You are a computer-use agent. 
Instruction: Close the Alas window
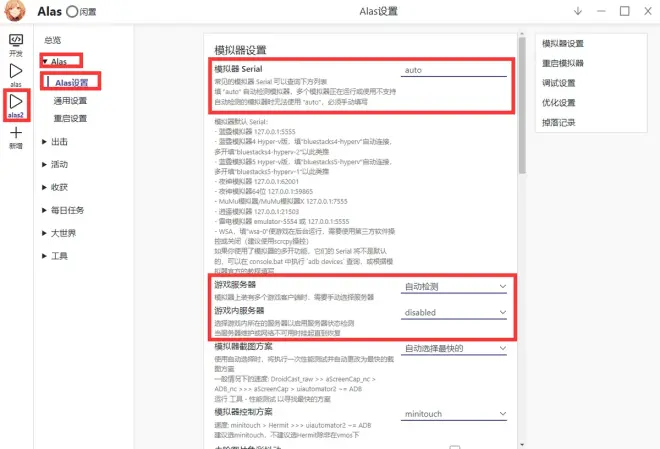648,11
